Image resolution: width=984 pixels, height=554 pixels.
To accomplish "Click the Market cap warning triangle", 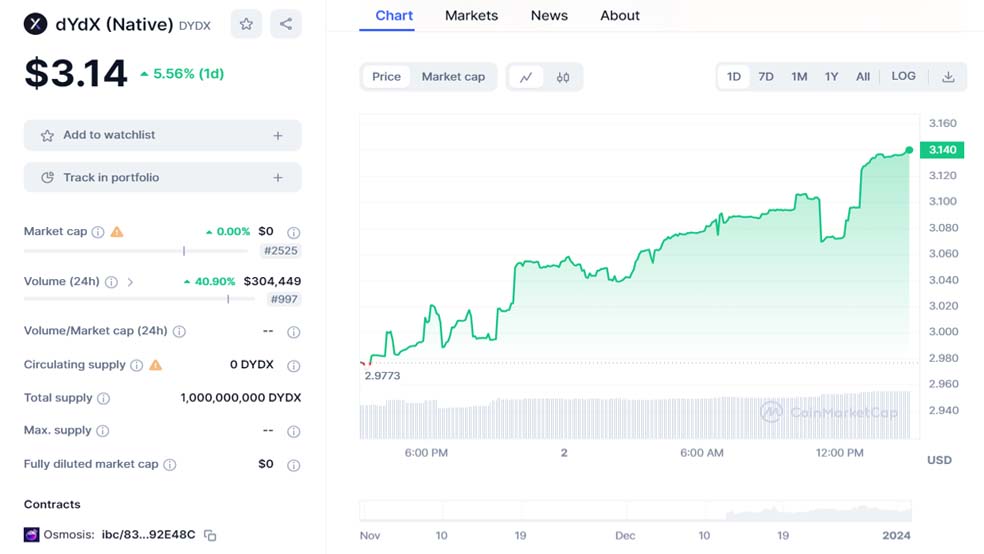I will (x=117, y=232).
